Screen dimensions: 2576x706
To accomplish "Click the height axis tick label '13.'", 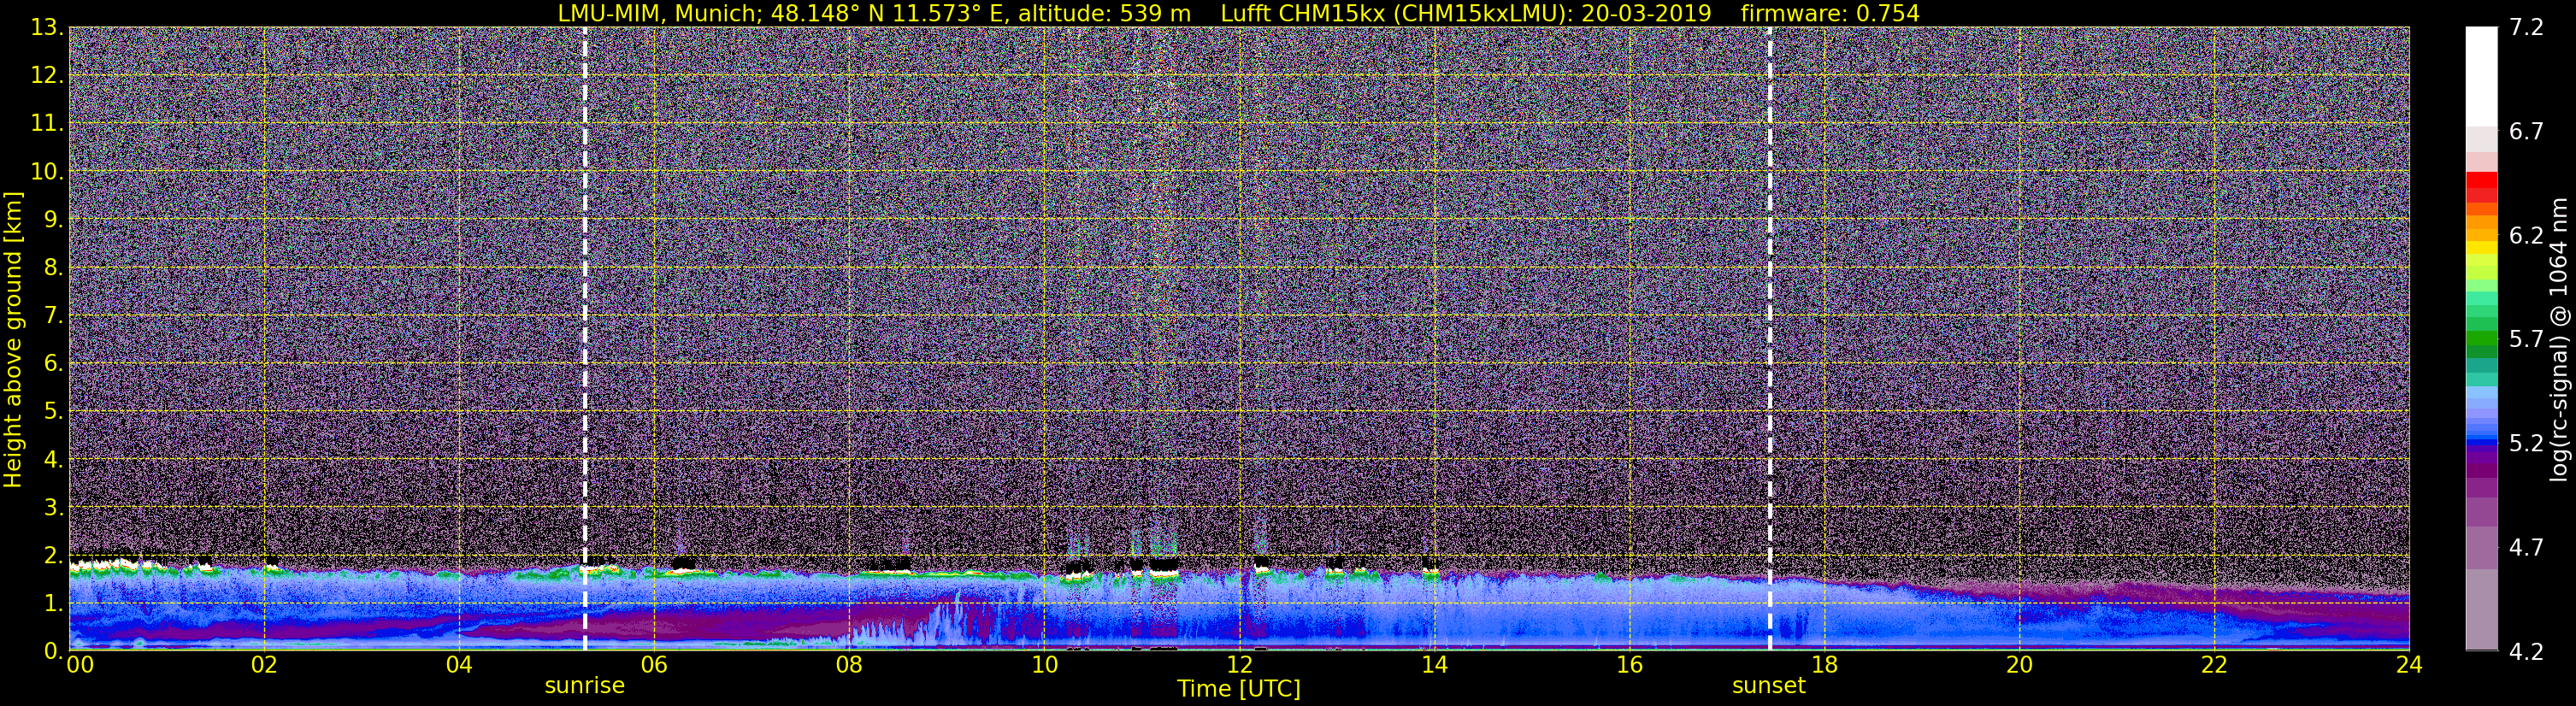I will coord(47,27).
